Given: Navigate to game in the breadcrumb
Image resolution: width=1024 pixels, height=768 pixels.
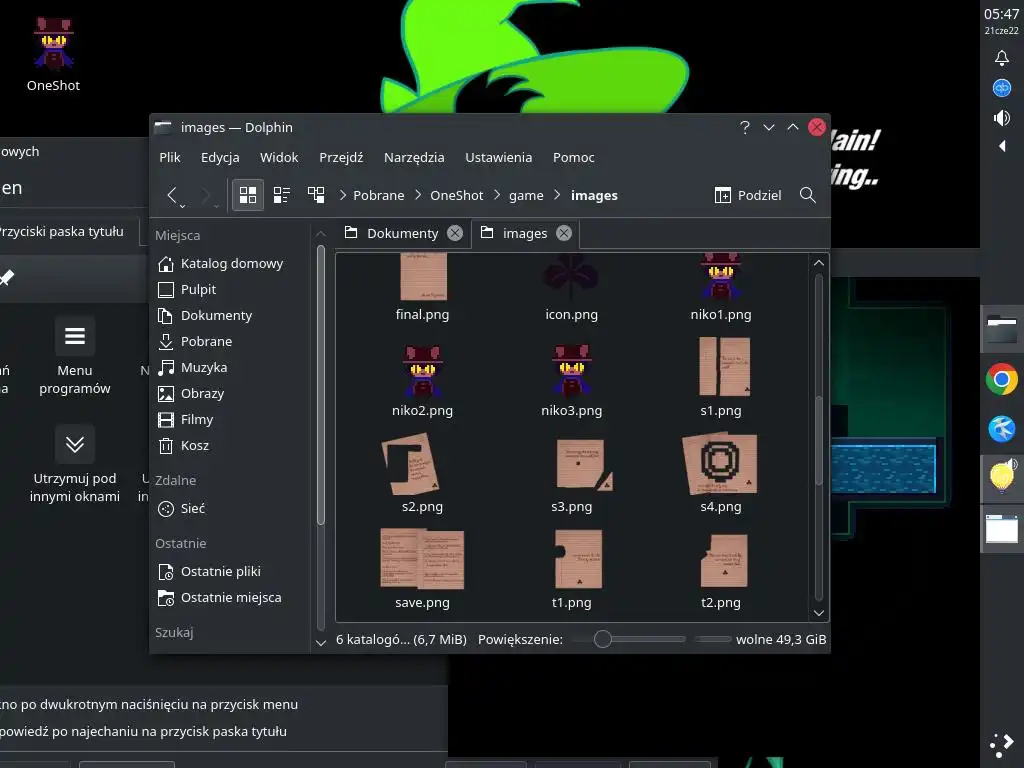Looking at the screenshot, I should coord(526,195).
